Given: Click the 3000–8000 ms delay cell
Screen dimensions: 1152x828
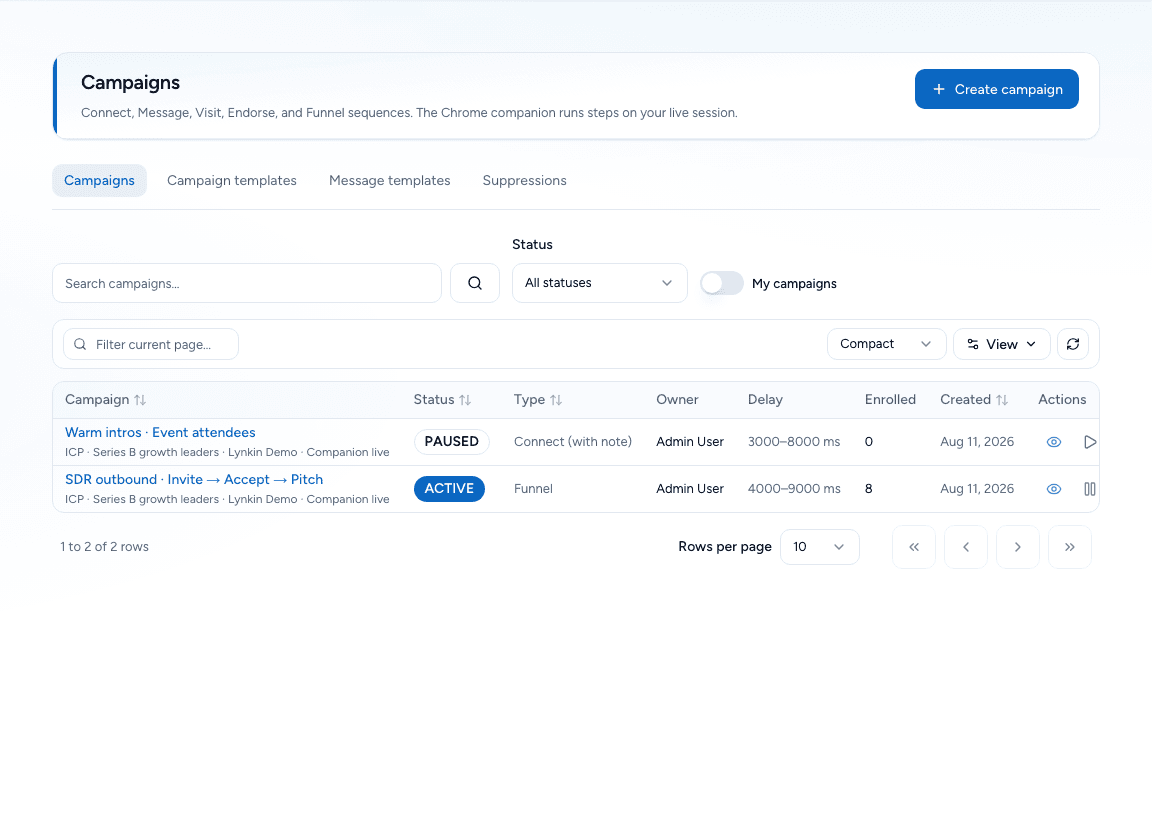Looking at the screenshot, I should 793,442.
